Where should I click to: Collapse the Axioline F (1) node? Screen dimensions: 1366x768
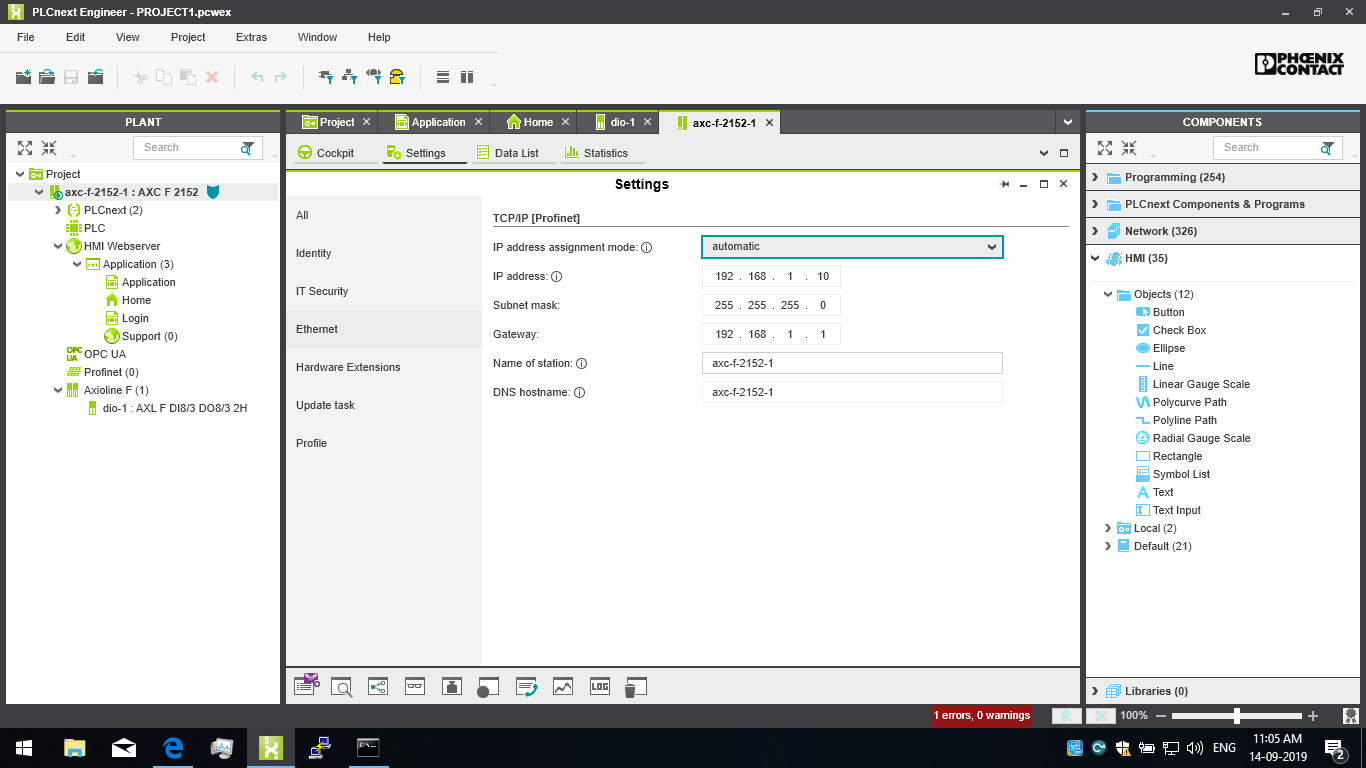[x=58, y=390]
